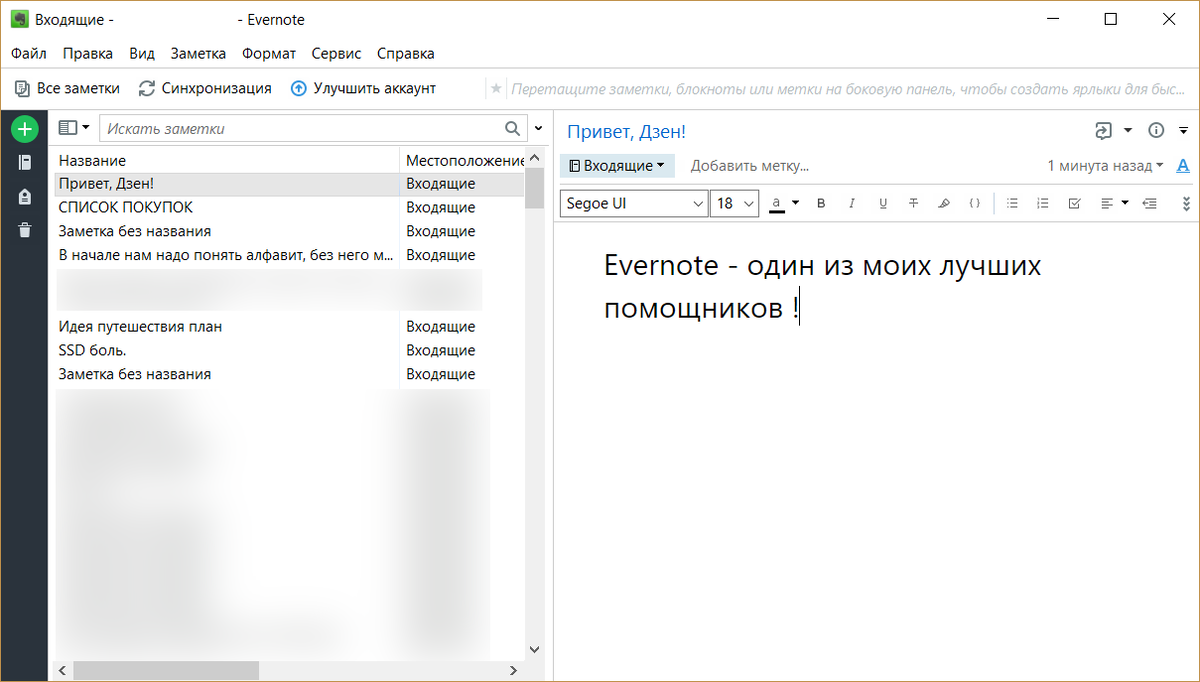The image size is (1200, 682).
Task: Select note Привет, Дзен! in list
Action: 289,184
